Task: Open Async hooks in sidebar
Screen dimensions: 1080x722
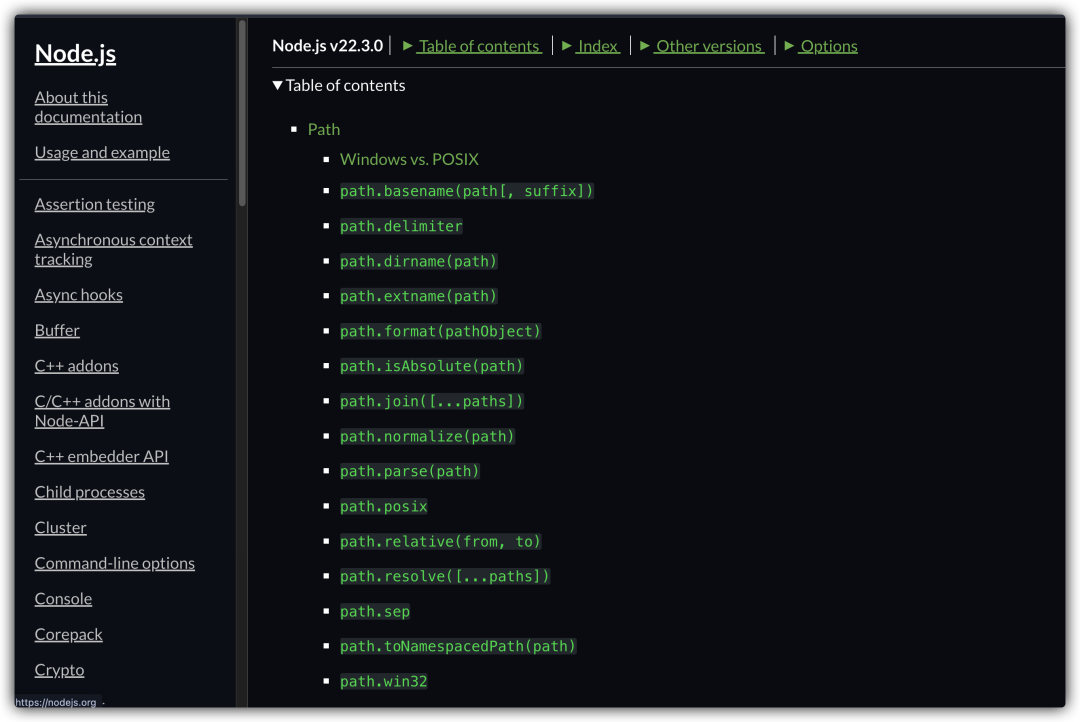Action: tap(78, 295)
